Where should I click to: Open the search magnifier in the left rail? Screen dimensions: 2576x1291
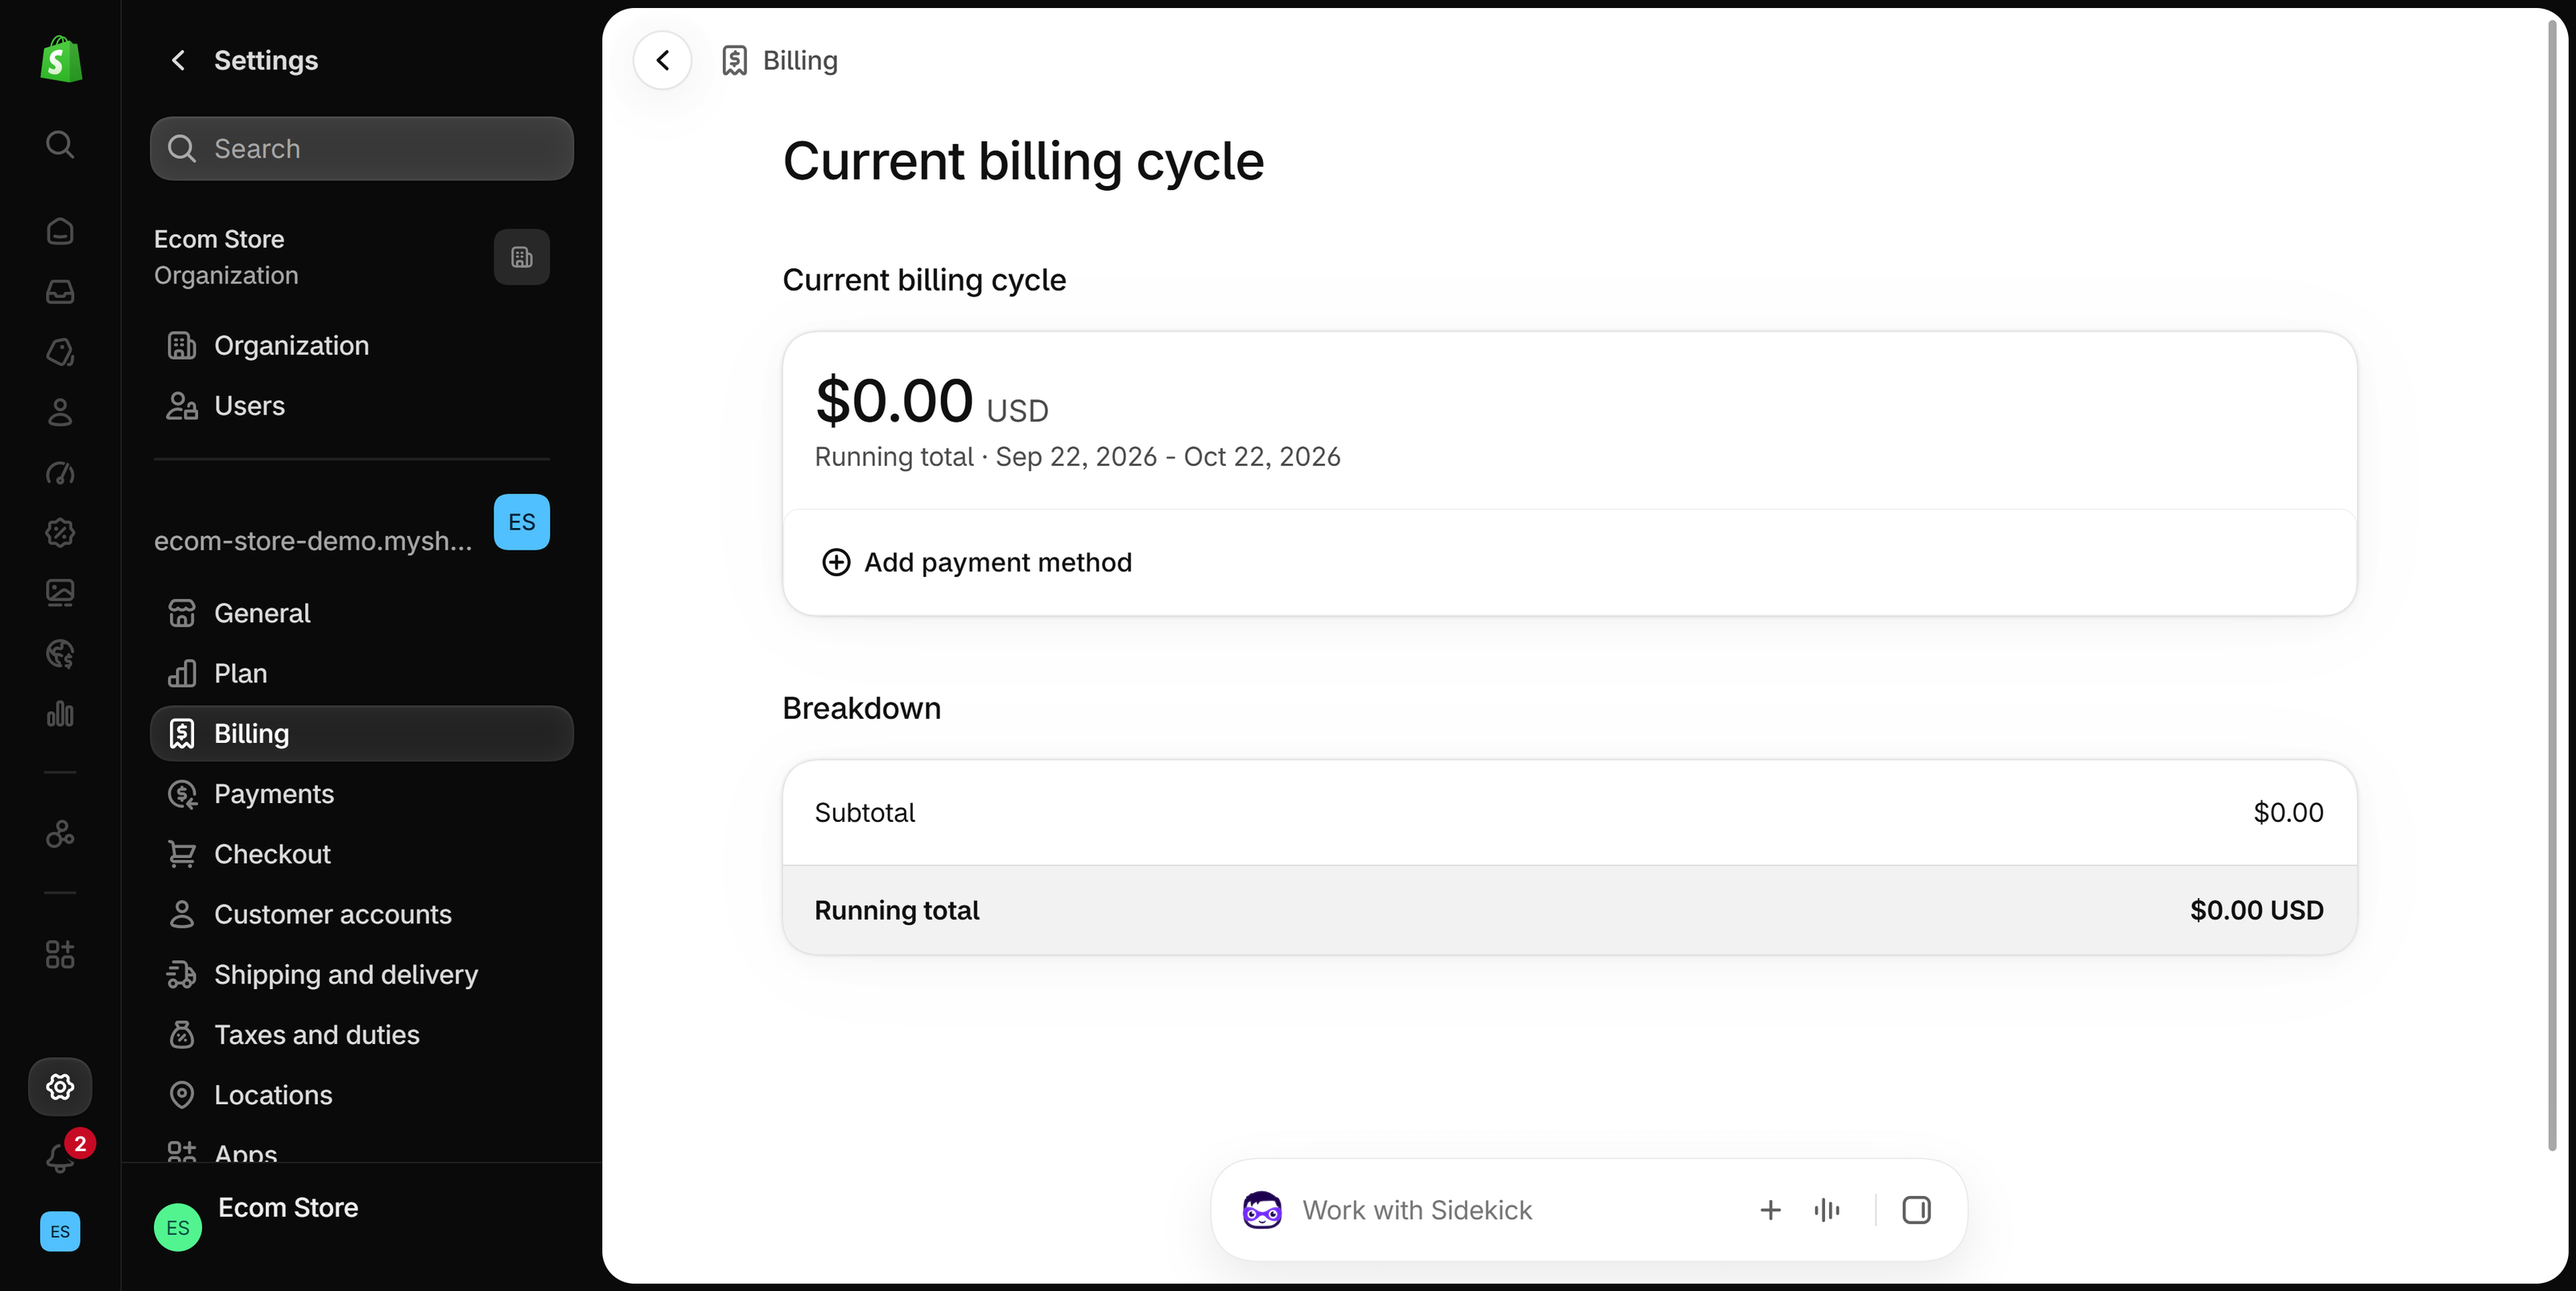tap(60, 144)
